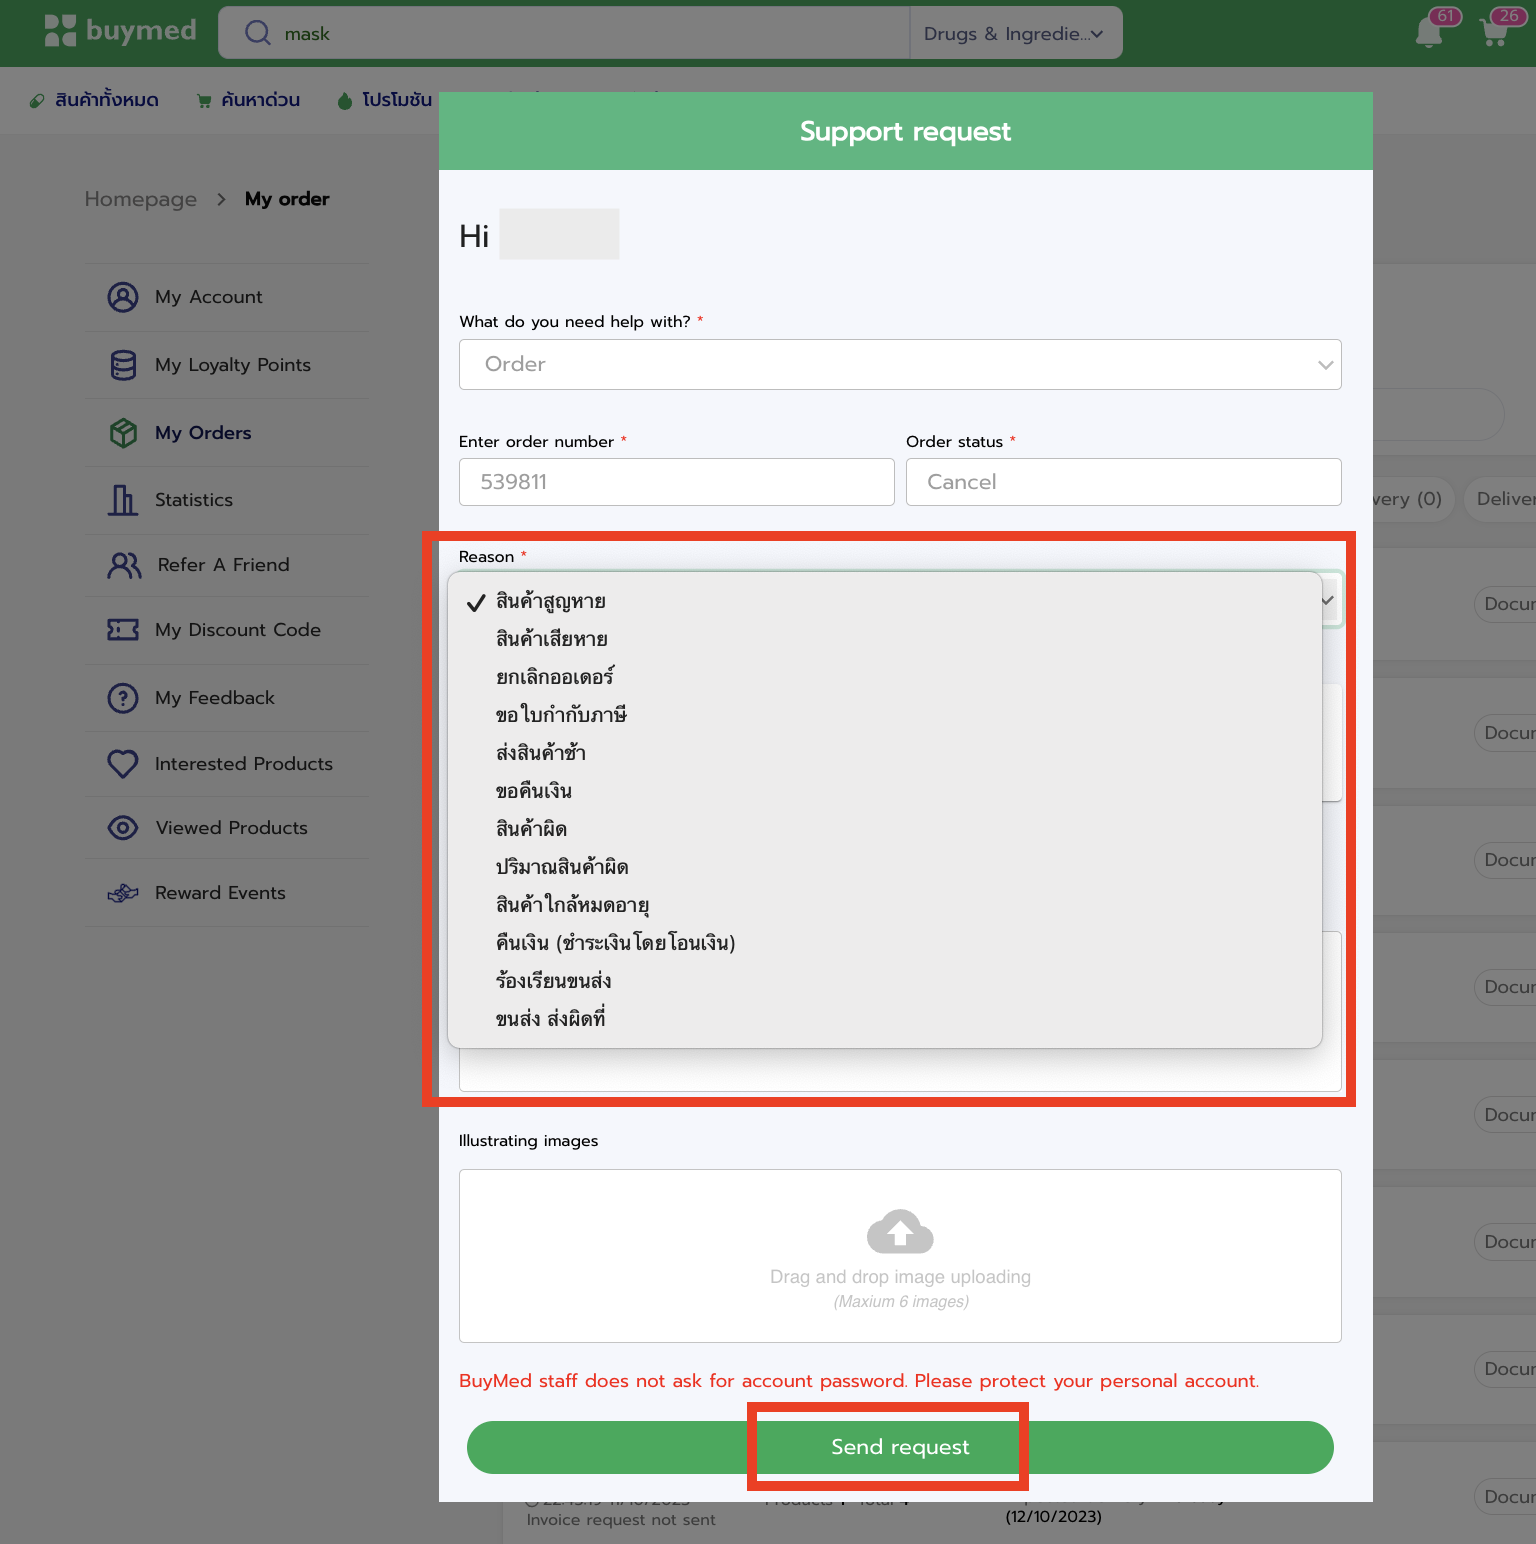Click the Statistics chart icon
1536x1544 pixels.
point(123,500)
